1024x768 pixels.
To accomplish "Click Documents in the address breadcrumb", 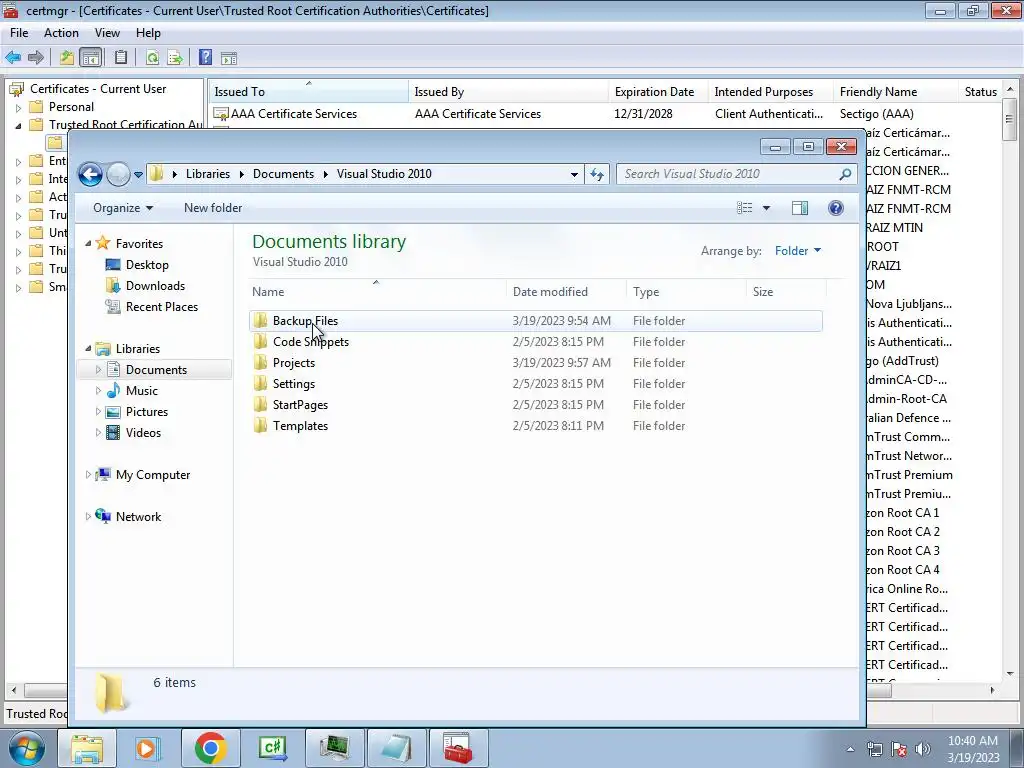I will [x=283, y=174].
